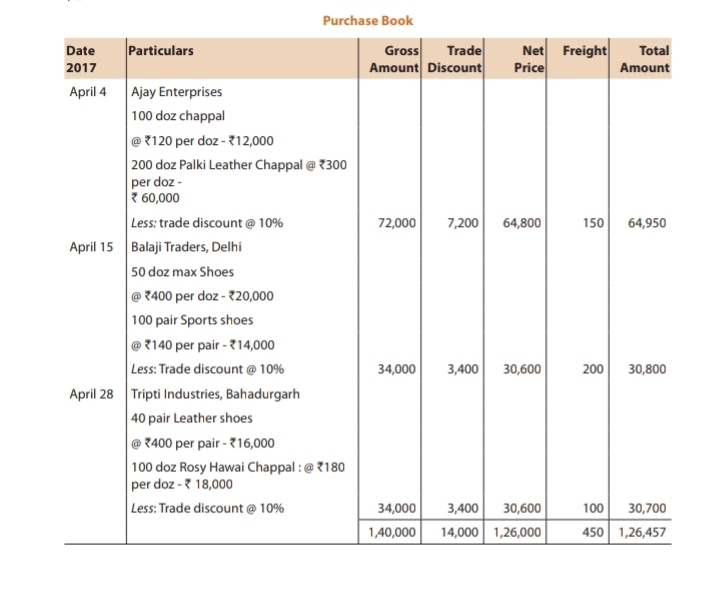The image size is (720, 599).
Task: Select the Particulars column header
Action: (162, 50)
